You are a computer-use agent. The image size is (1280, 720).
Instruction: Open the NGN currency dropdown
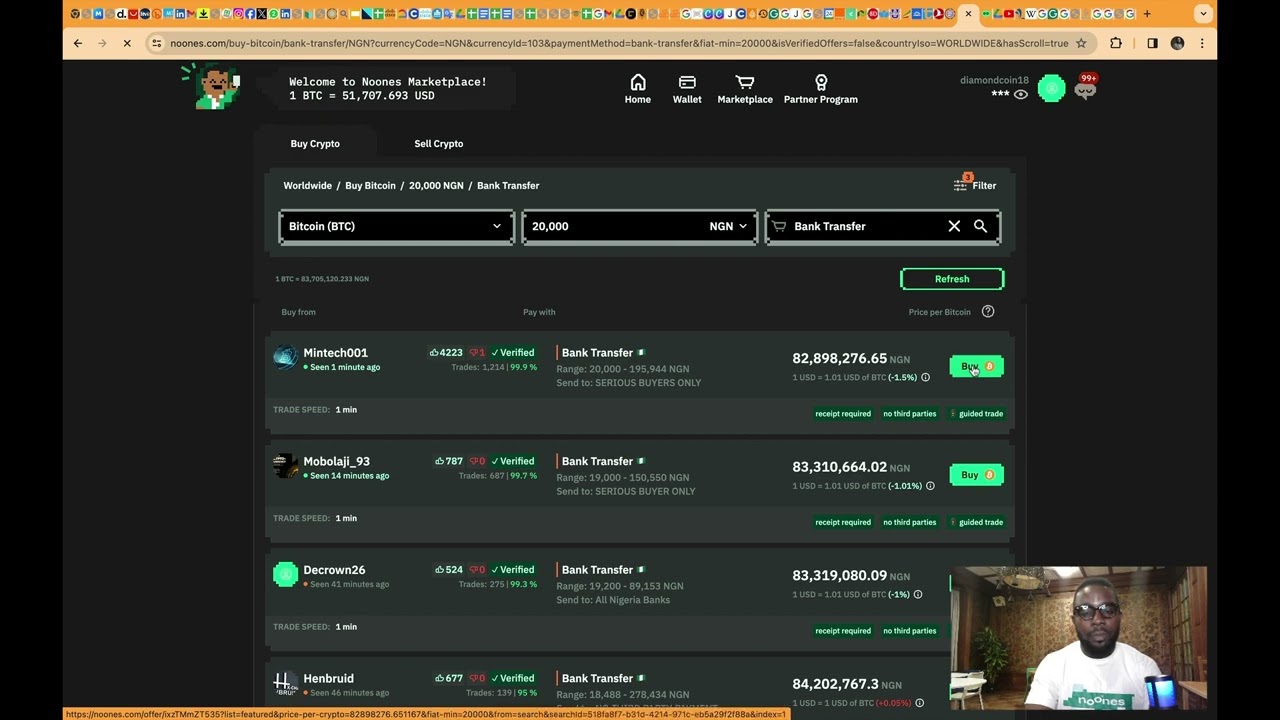(x=728, y=226)
